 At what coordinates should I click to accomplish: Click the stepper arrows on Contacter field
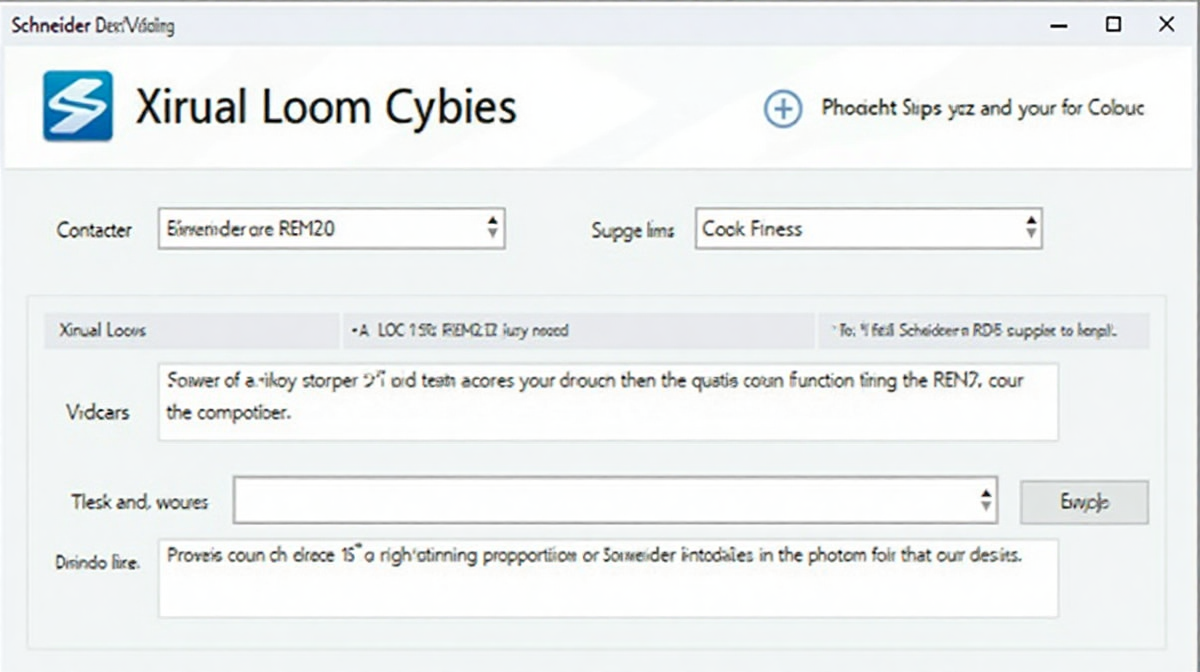click(491, 229)
